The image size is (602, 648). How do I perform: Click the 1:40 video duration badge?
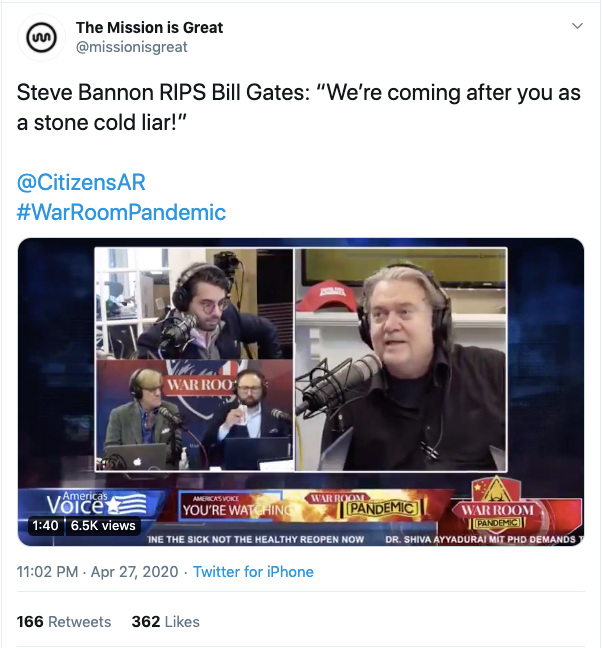point(45,526)
